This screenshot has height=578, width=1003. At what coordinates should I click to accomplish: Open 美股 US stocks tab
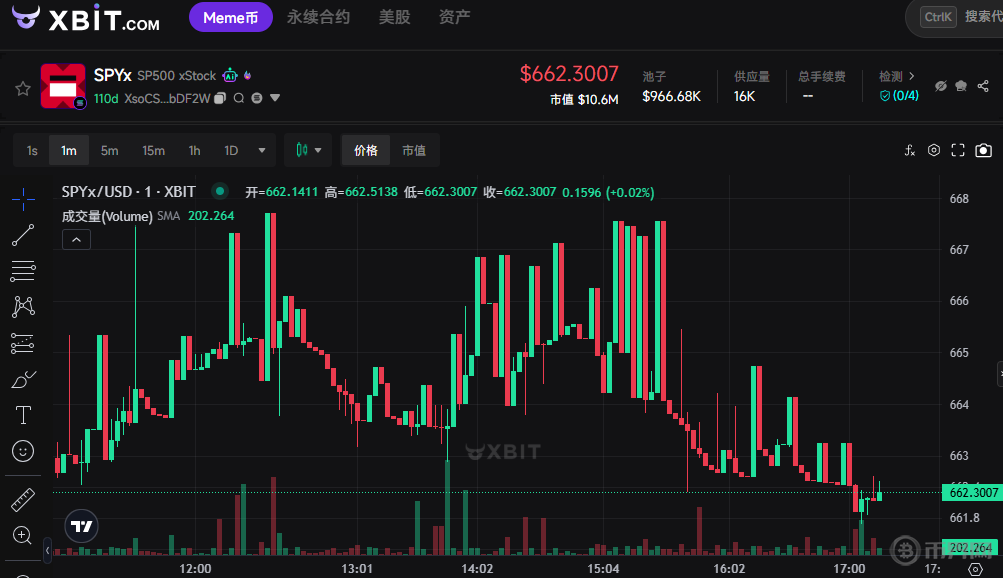[x=395, y=17]
